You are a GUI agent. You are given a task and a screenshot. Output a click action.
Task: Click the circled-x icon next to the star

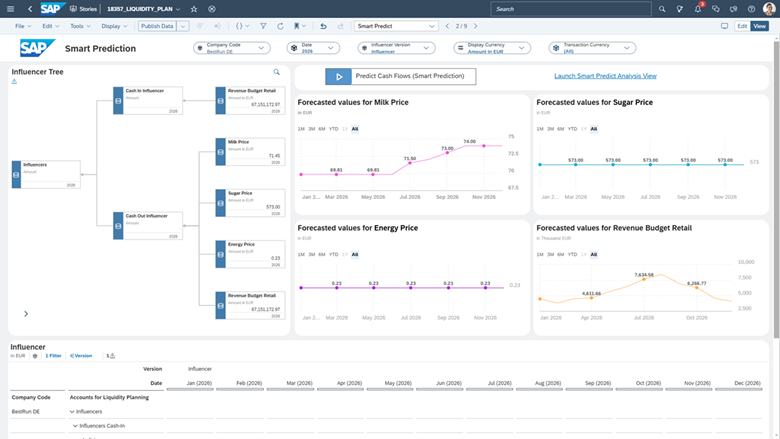(x=212, y=9)
